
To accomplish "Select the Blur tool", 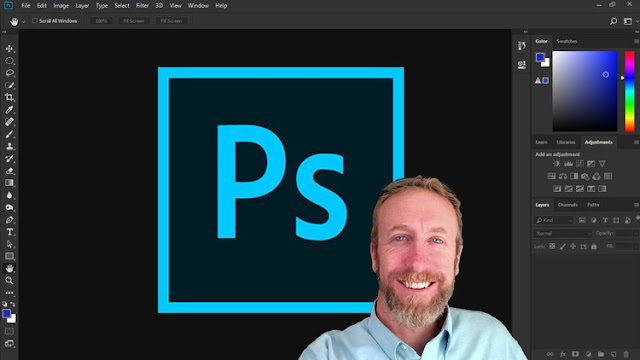I will [9, 195].
